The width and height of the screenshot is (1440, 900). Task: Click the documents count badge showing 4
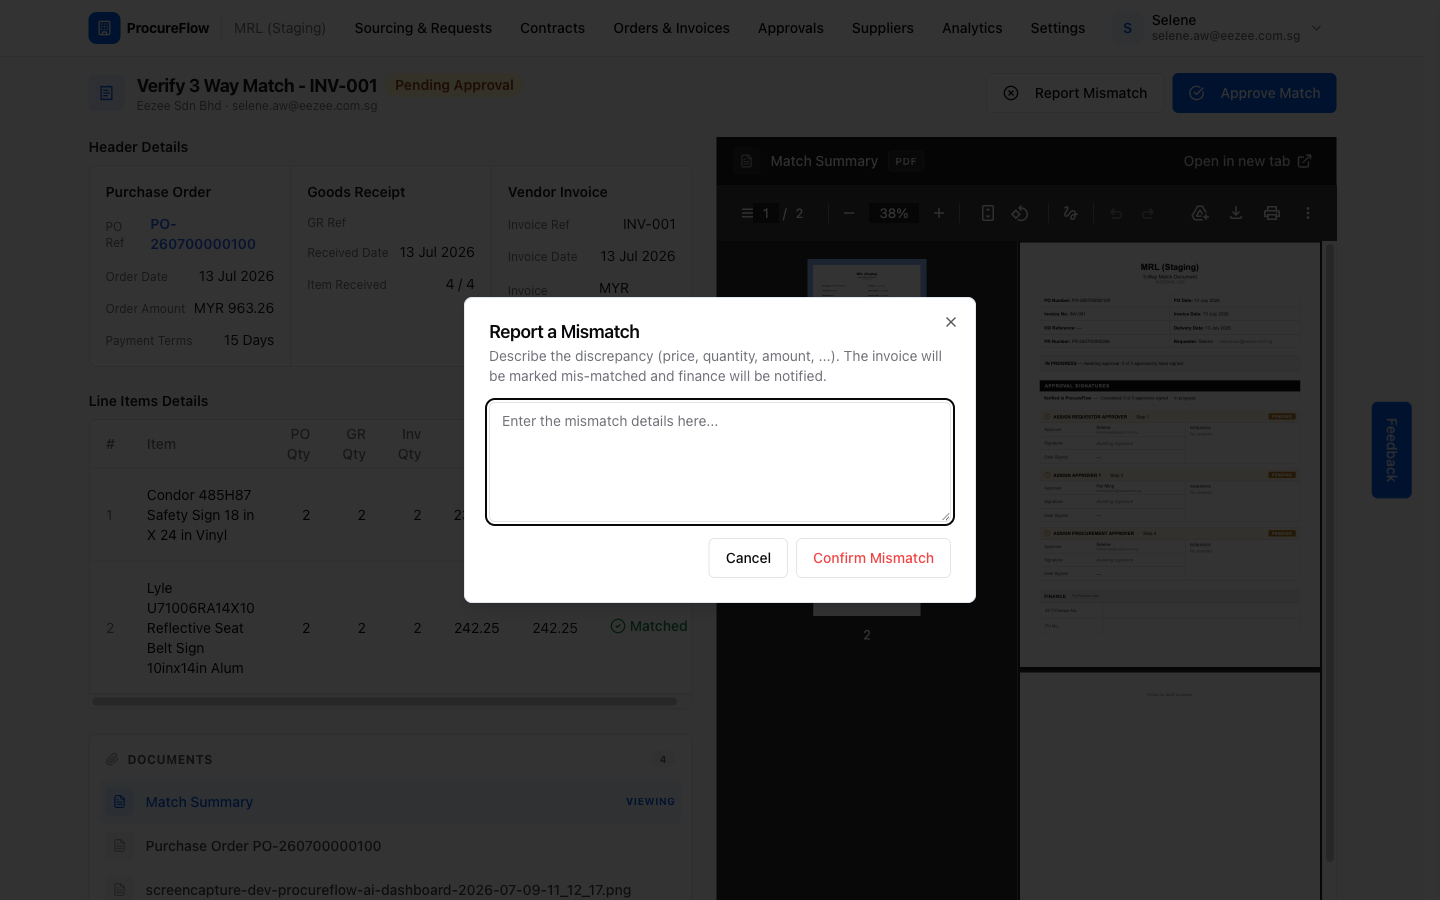click(663, 760)
